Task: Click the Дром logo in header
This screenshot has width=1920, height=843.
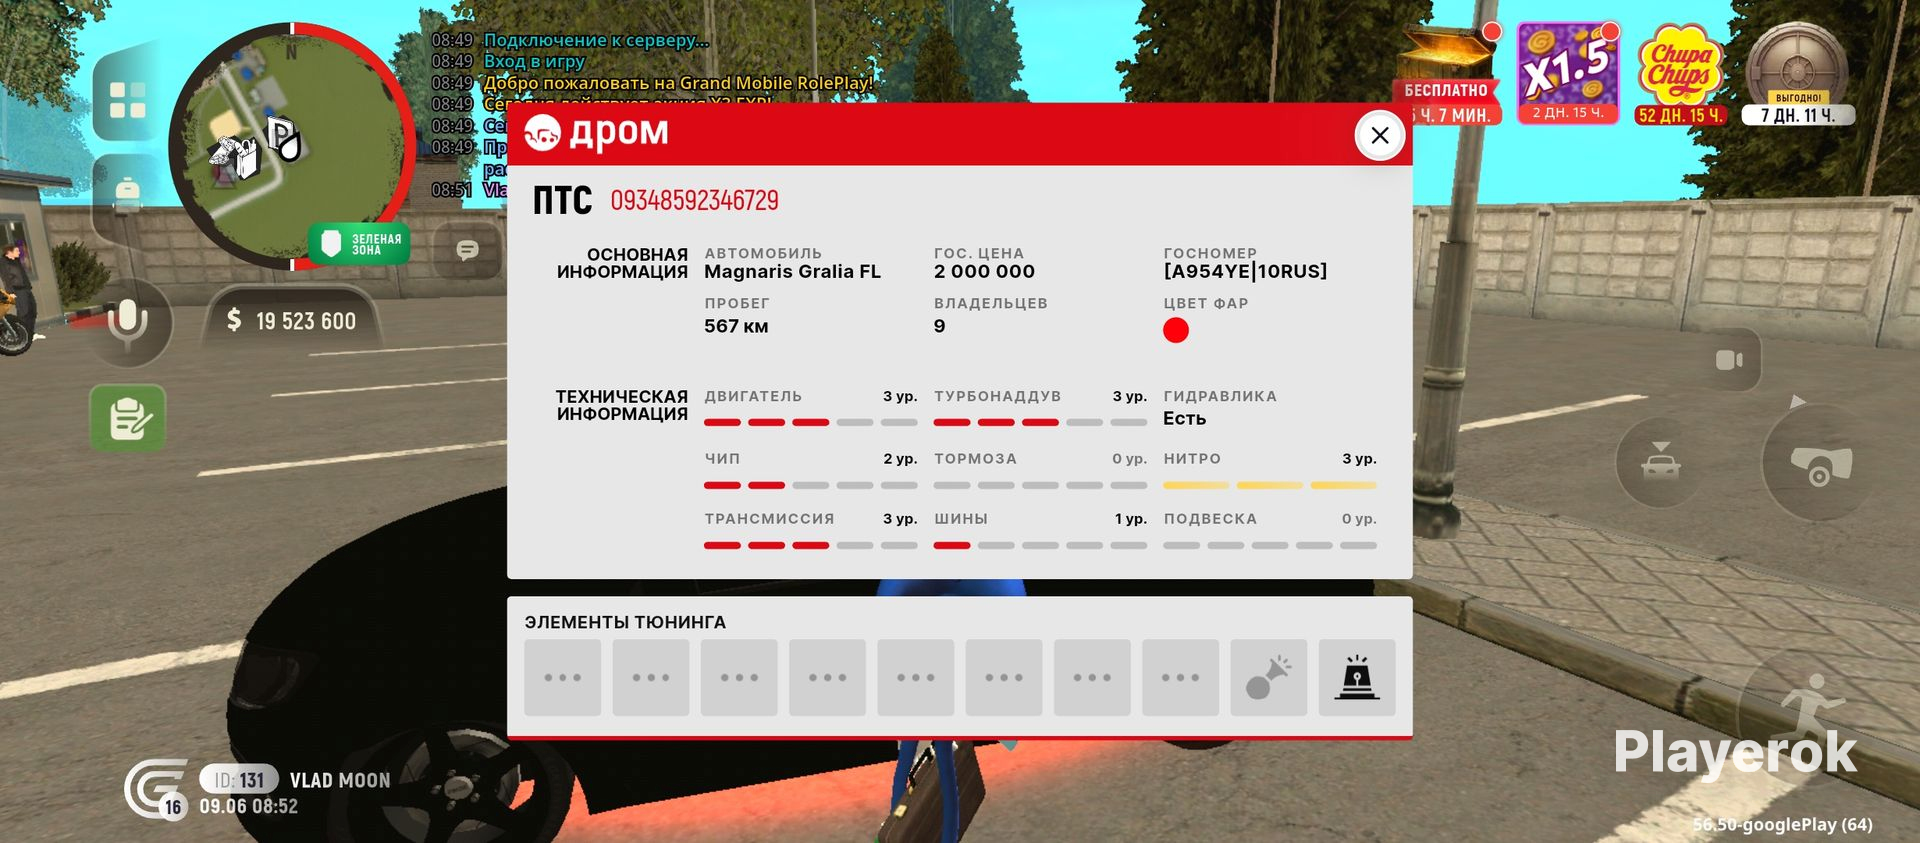Action: tap(597, 132)
